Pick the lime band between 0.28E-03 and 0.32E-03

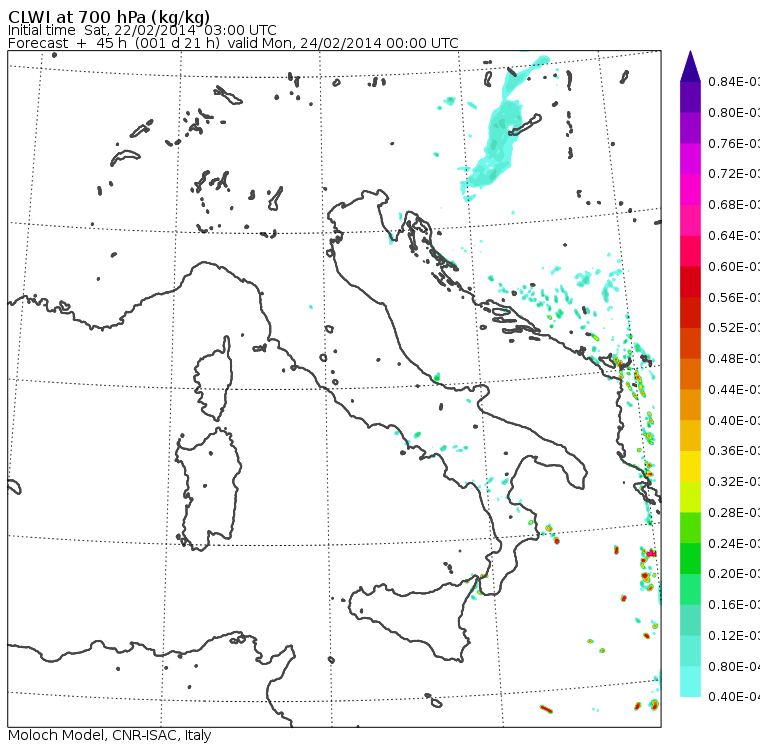pyautogui.click(x=690, y=497)
